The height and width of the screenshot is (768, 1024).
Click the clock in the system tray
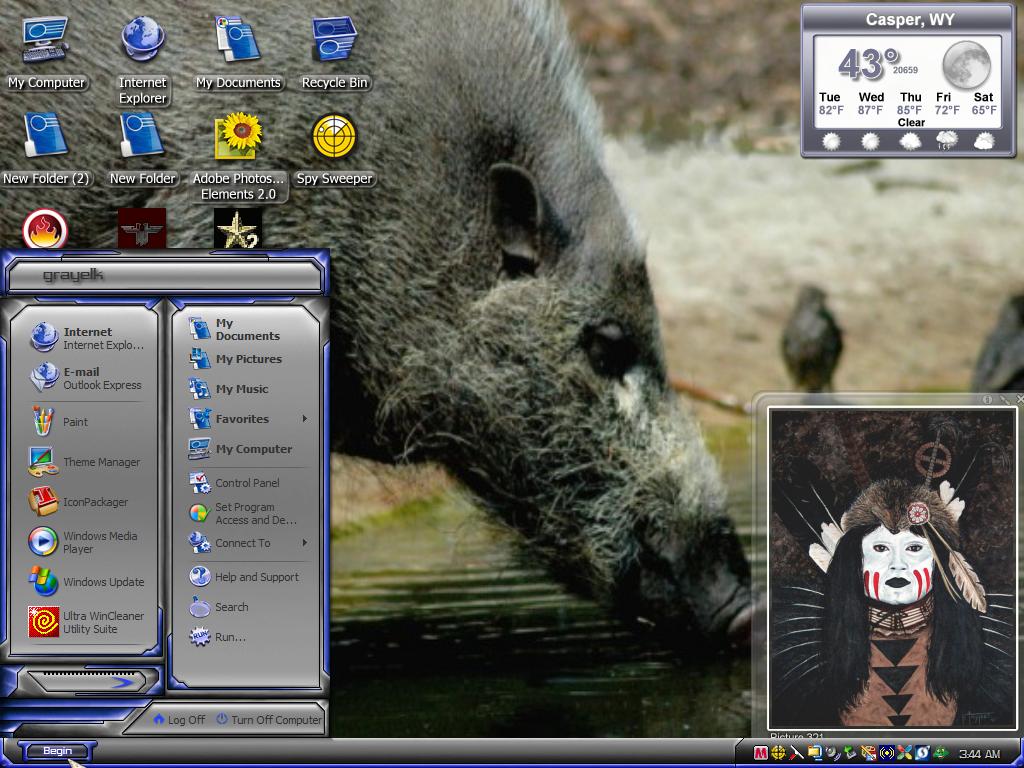980,754
